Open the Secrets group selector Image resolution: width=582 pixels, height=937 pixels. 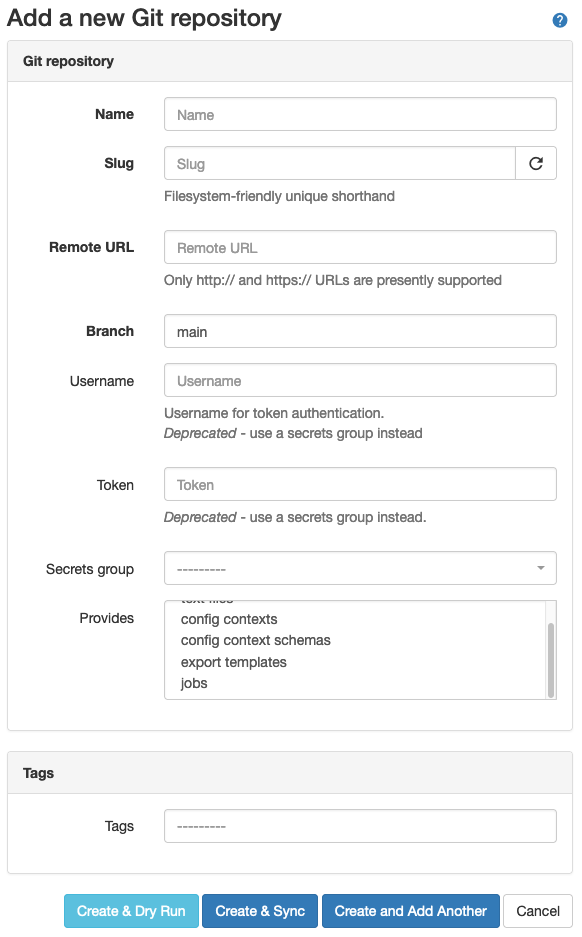350,568
